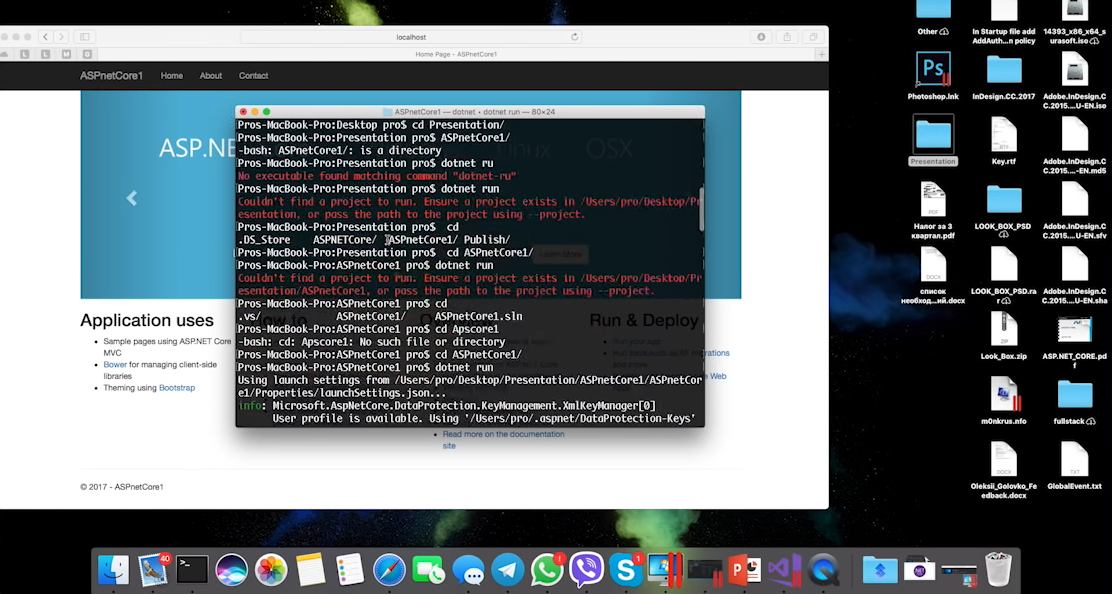Select the Home Page - ASPnetCore1 tab
The height and width of the screenshot is (594, 1112).
(456, 55)
